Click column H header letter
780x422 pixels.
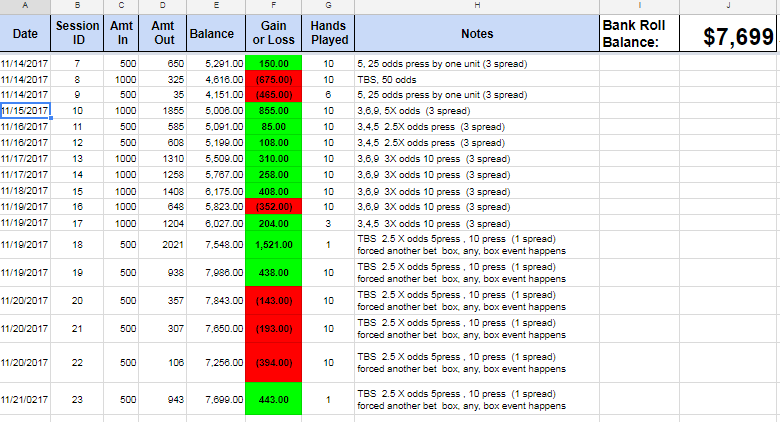pos(477,6)
